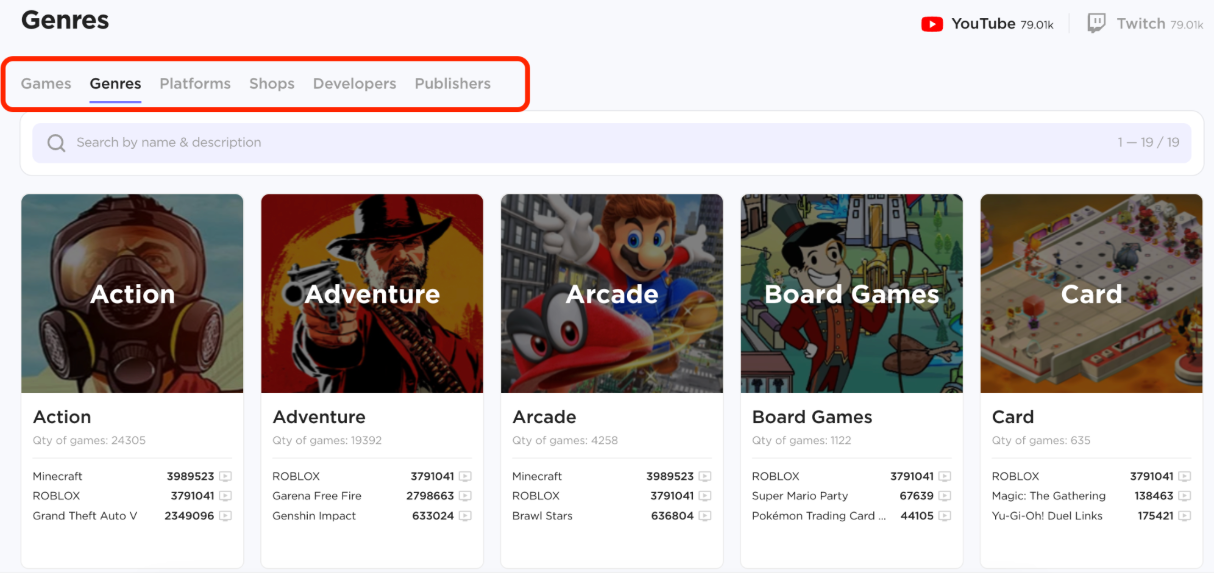Click video icon beside Genshin Impact
Viewport: 1214px width, 573px height.
click(x=465, y=516)
